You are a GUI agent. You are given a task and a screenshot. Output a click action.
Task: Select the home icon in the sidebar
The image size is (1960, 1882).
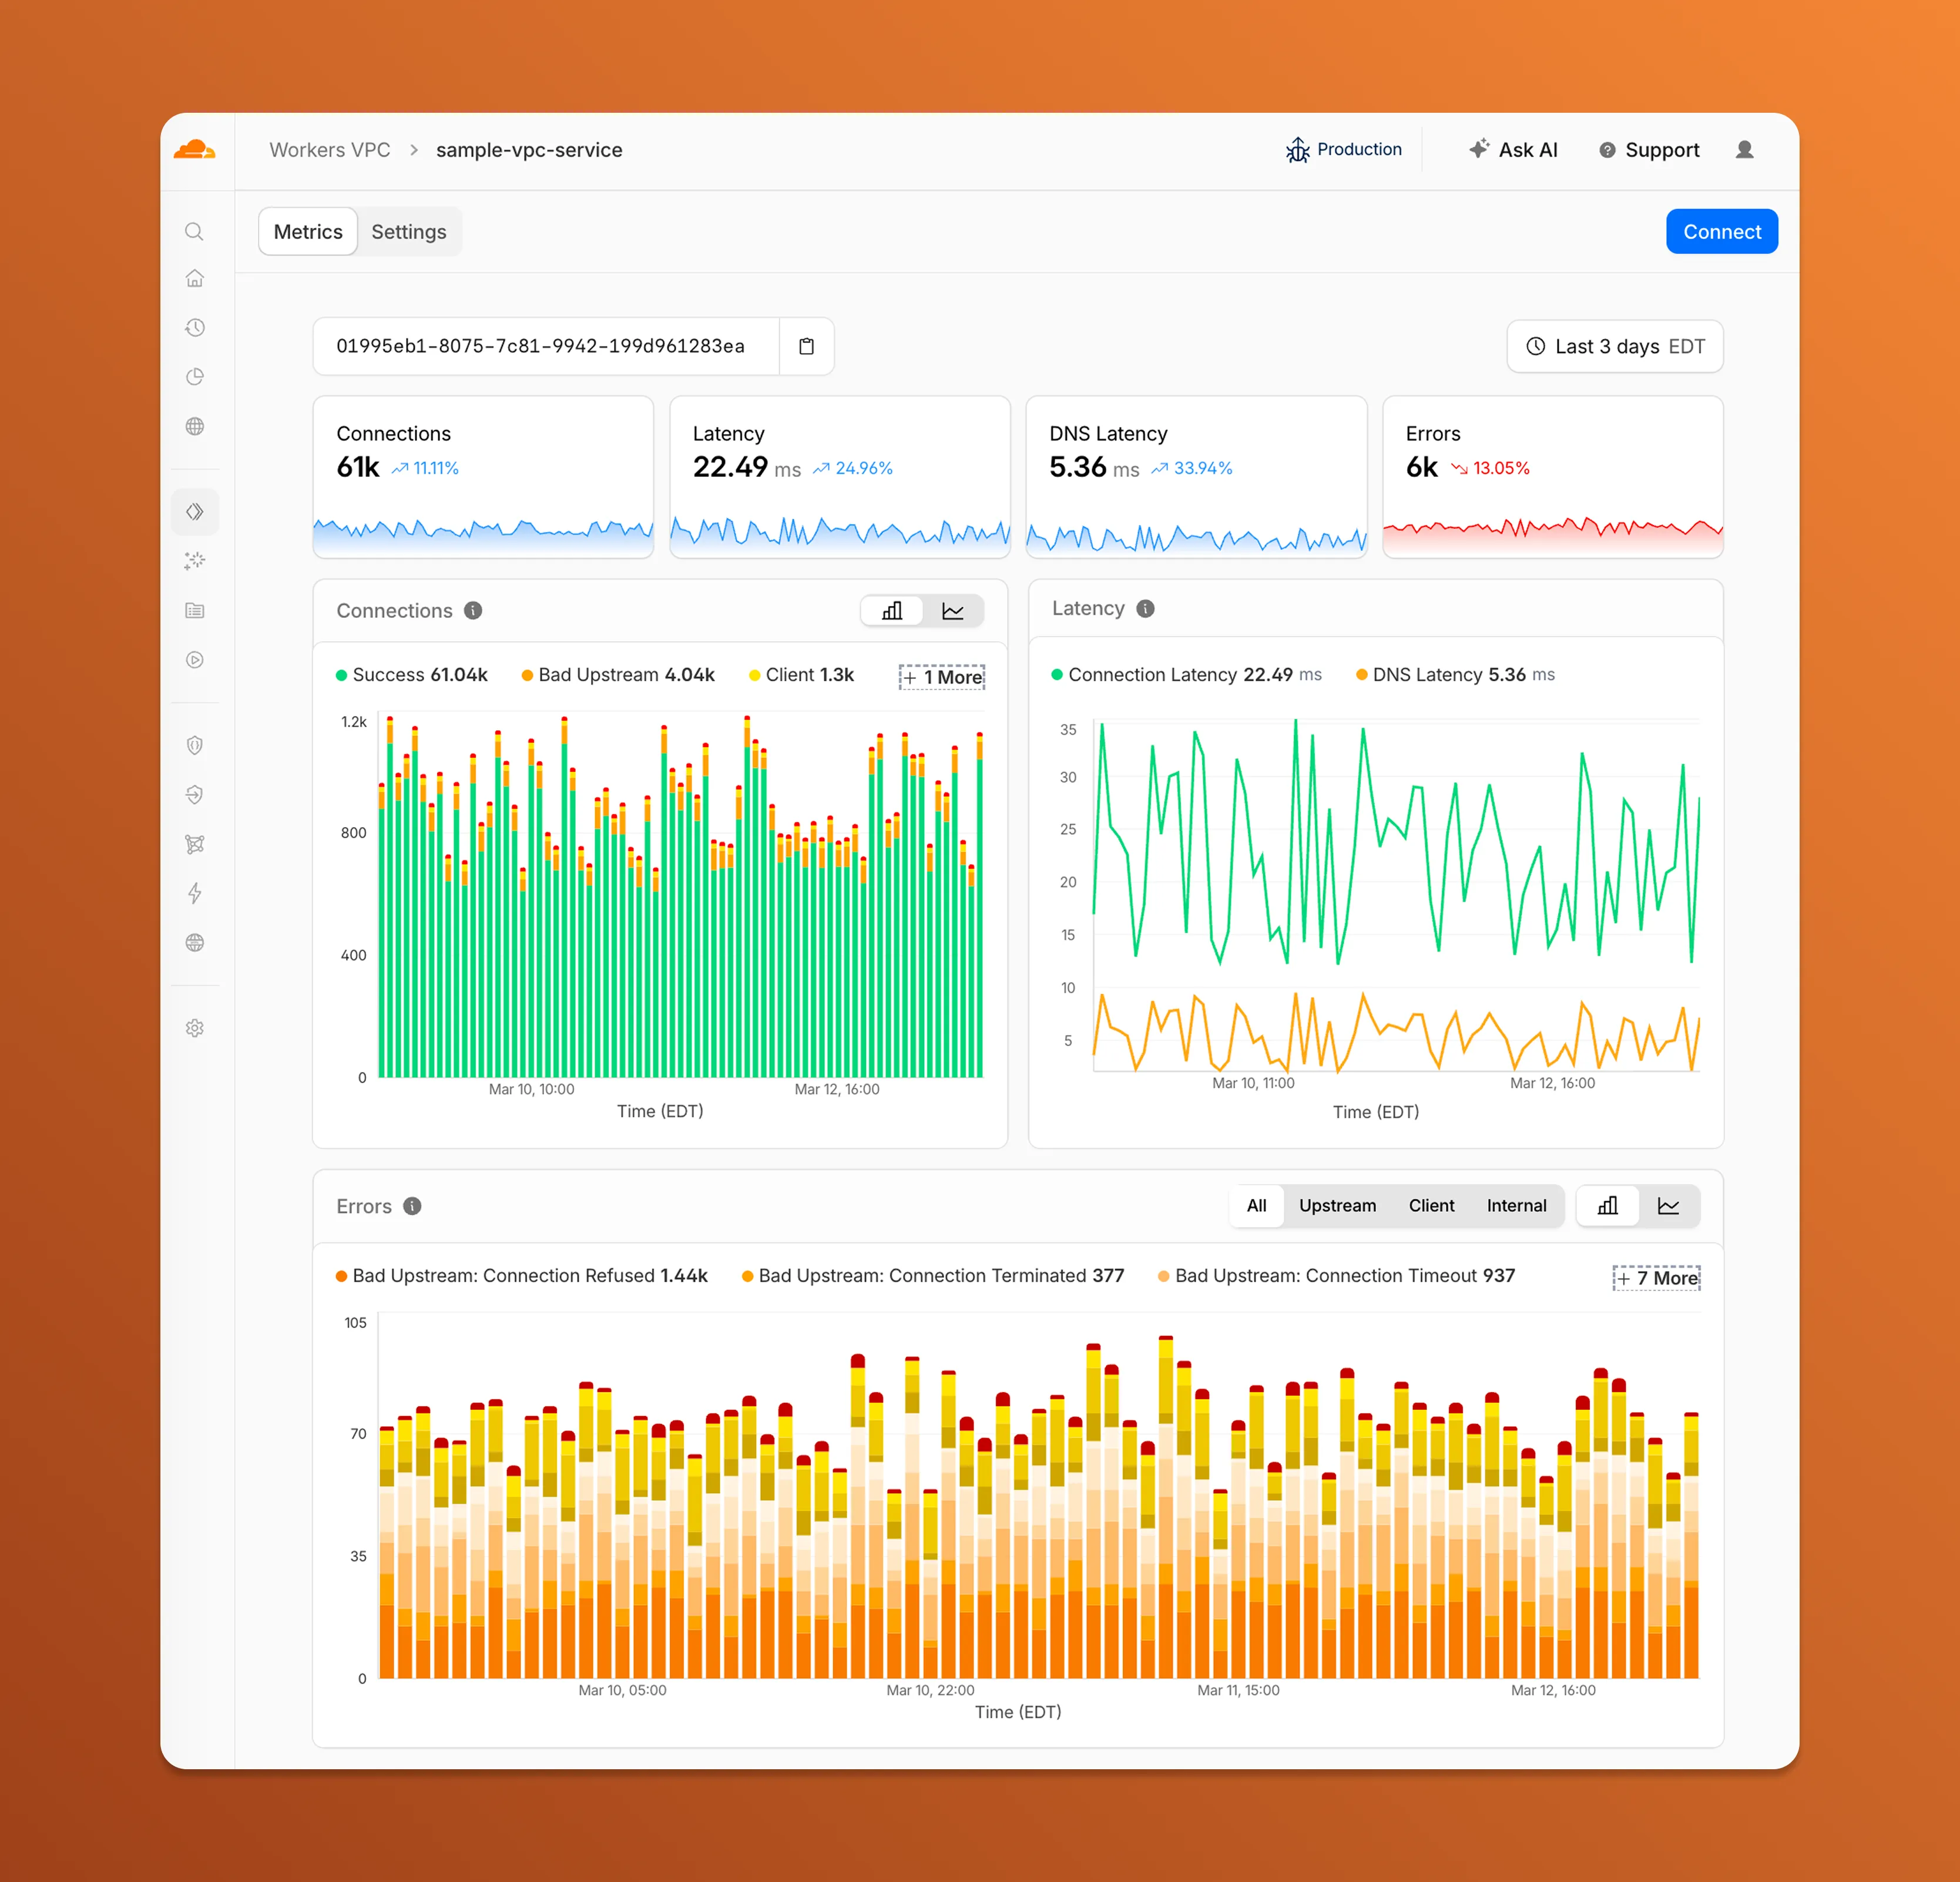pos(195,278)
